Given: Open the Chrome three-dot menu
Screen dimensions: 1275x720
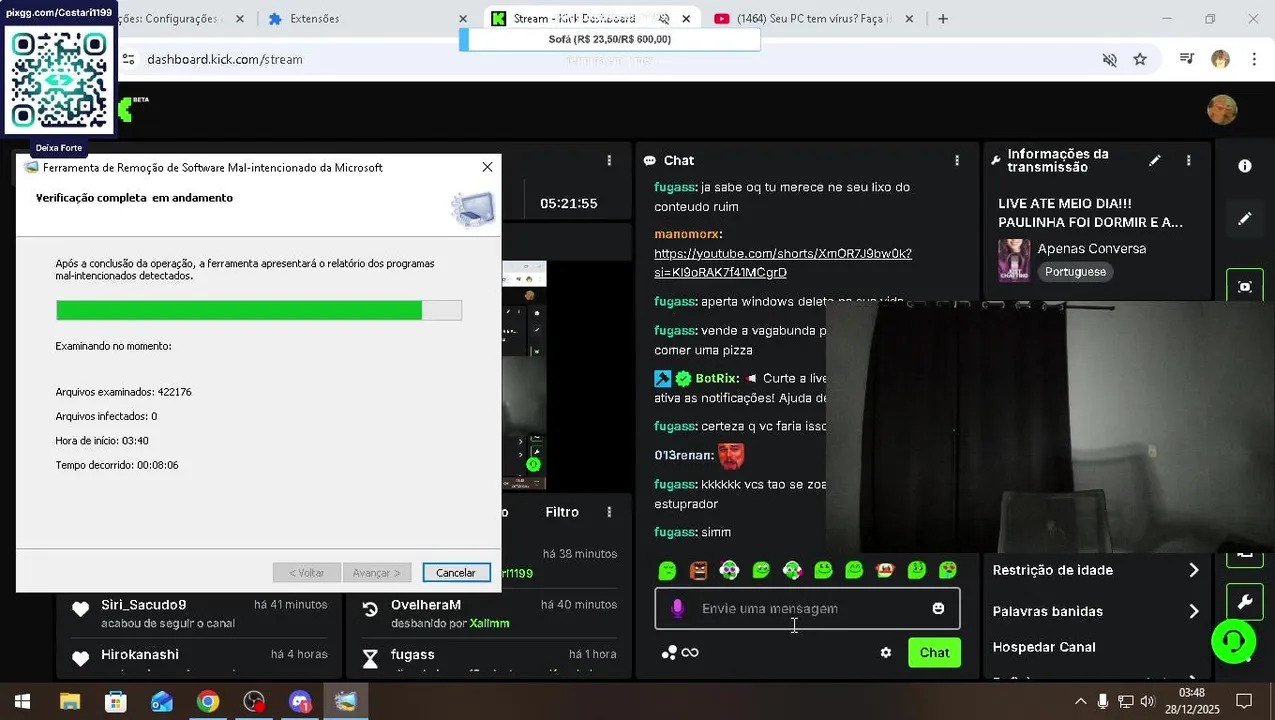Looking at the screenshot, I should (1254, 59).
